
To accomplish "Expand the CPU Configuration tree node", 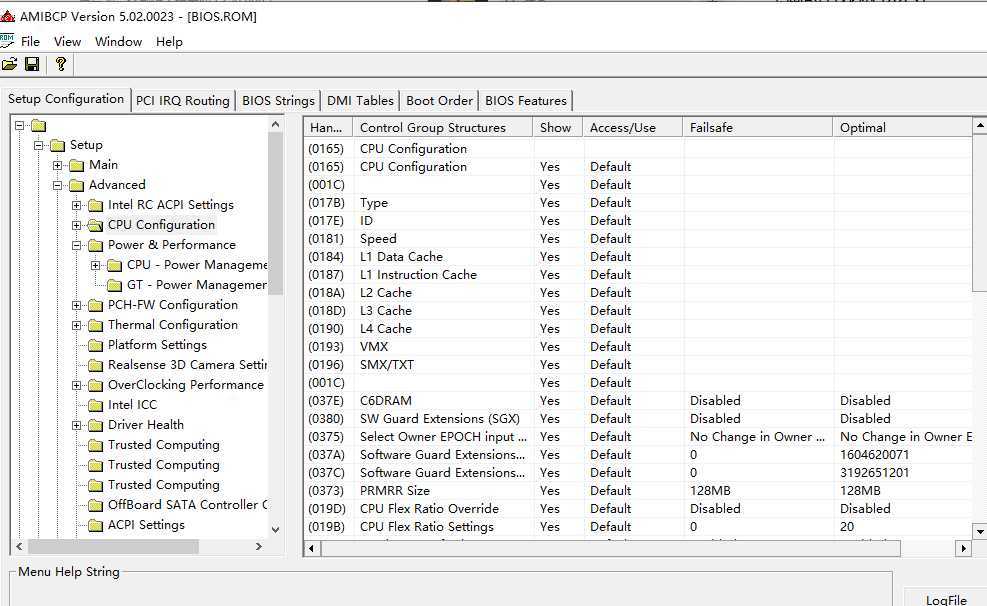I will 76,225.
